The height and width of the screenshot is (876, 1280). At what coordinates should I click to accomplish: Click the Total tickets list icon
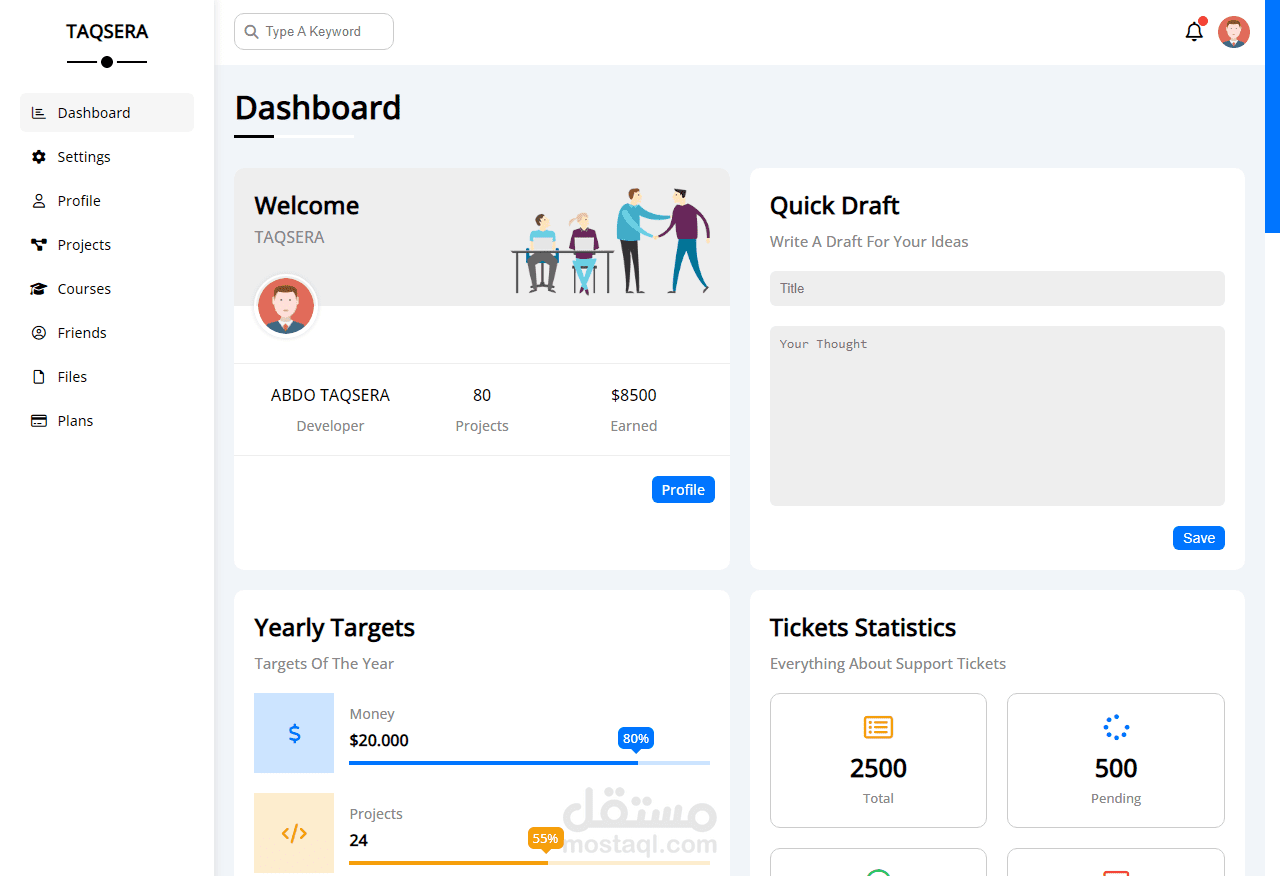878,727
